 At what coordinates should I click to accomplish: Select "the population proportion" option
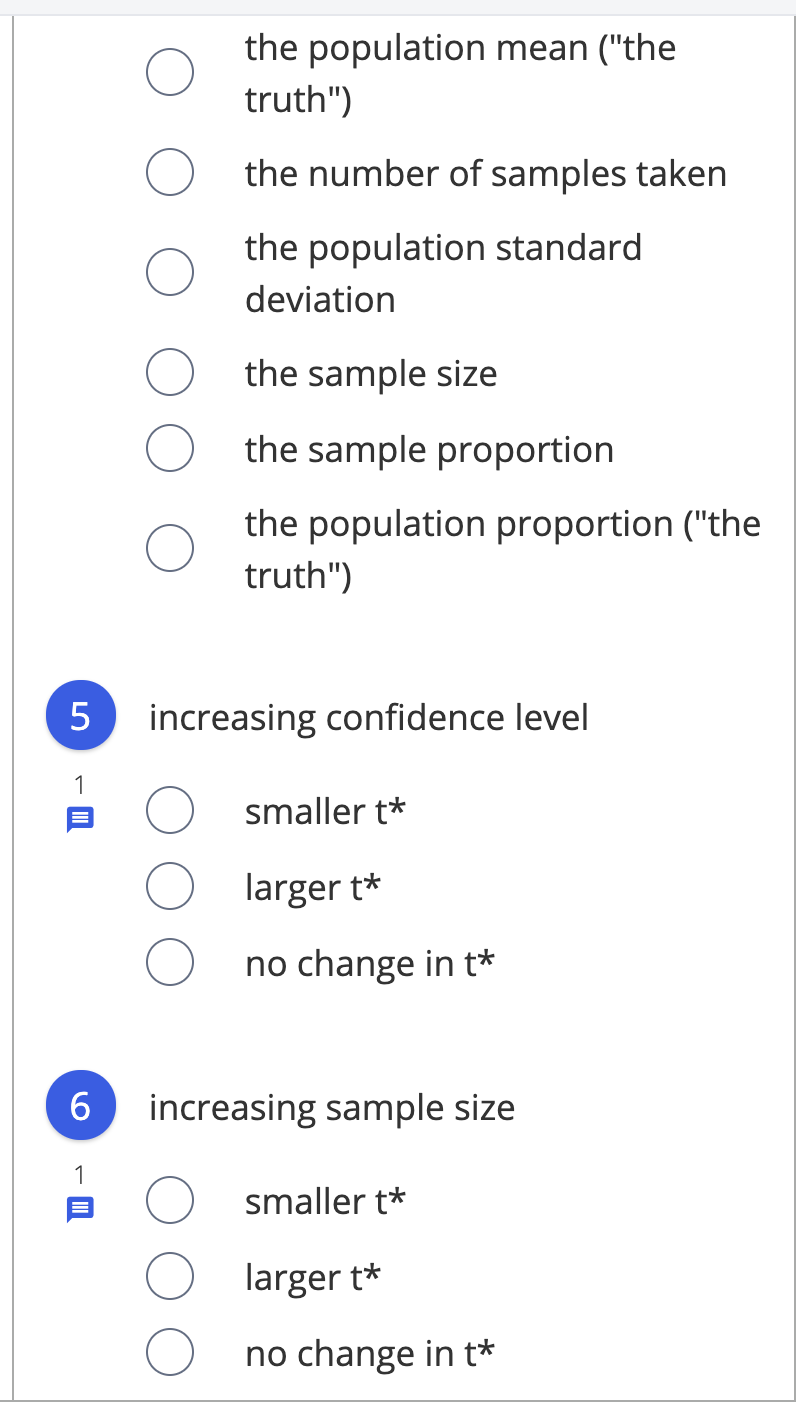(169, 547)
